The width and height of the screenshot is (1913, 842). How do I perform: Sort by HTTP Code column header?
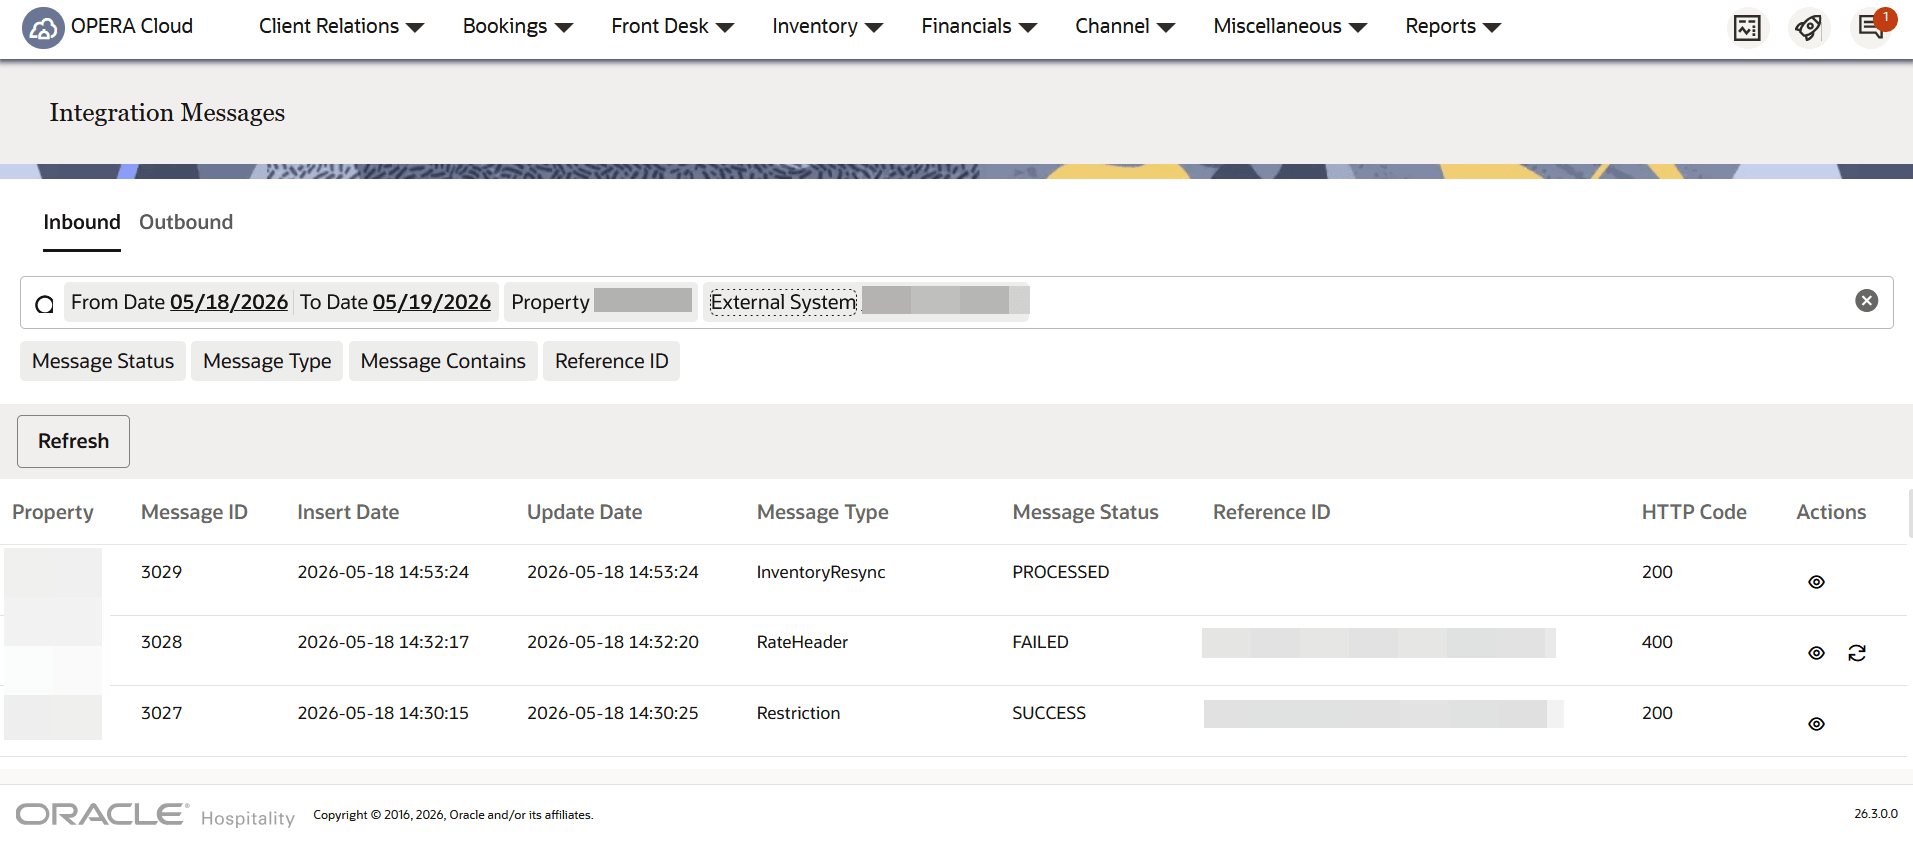pos(1693,512)
